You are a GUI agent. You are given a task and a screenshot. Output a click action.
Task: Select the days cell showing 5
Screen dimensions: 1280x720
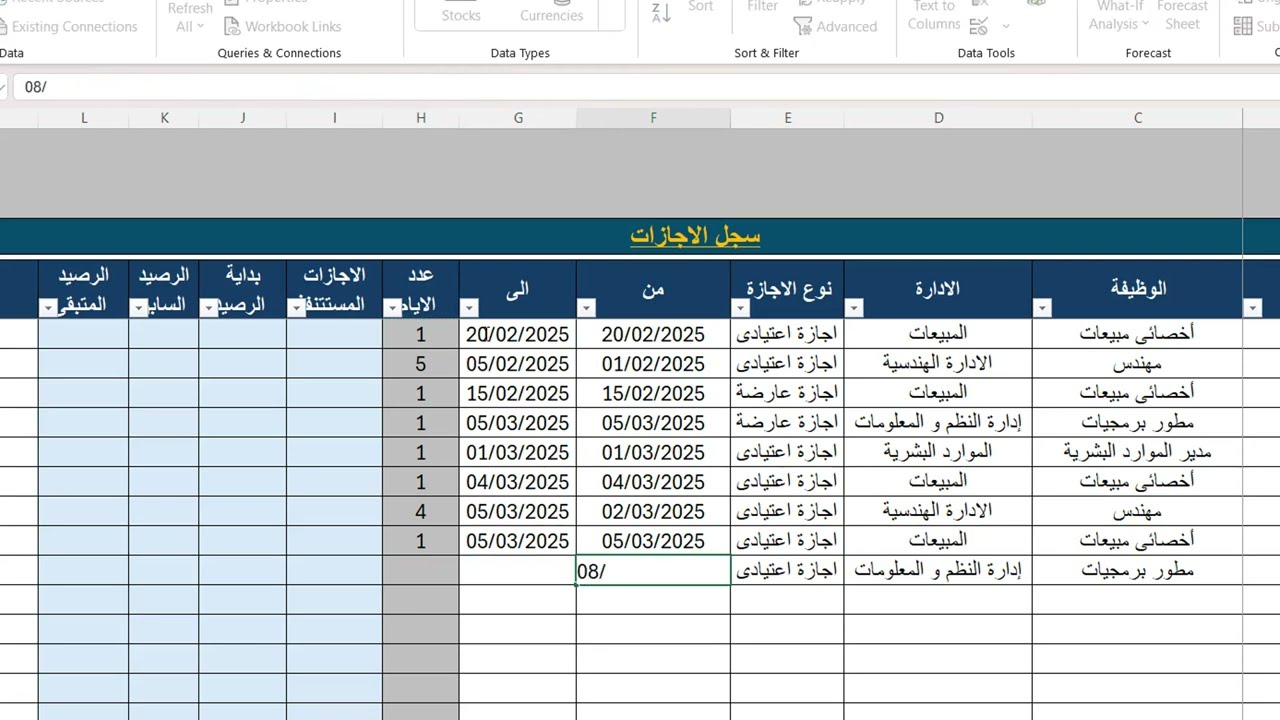[421, 364]
